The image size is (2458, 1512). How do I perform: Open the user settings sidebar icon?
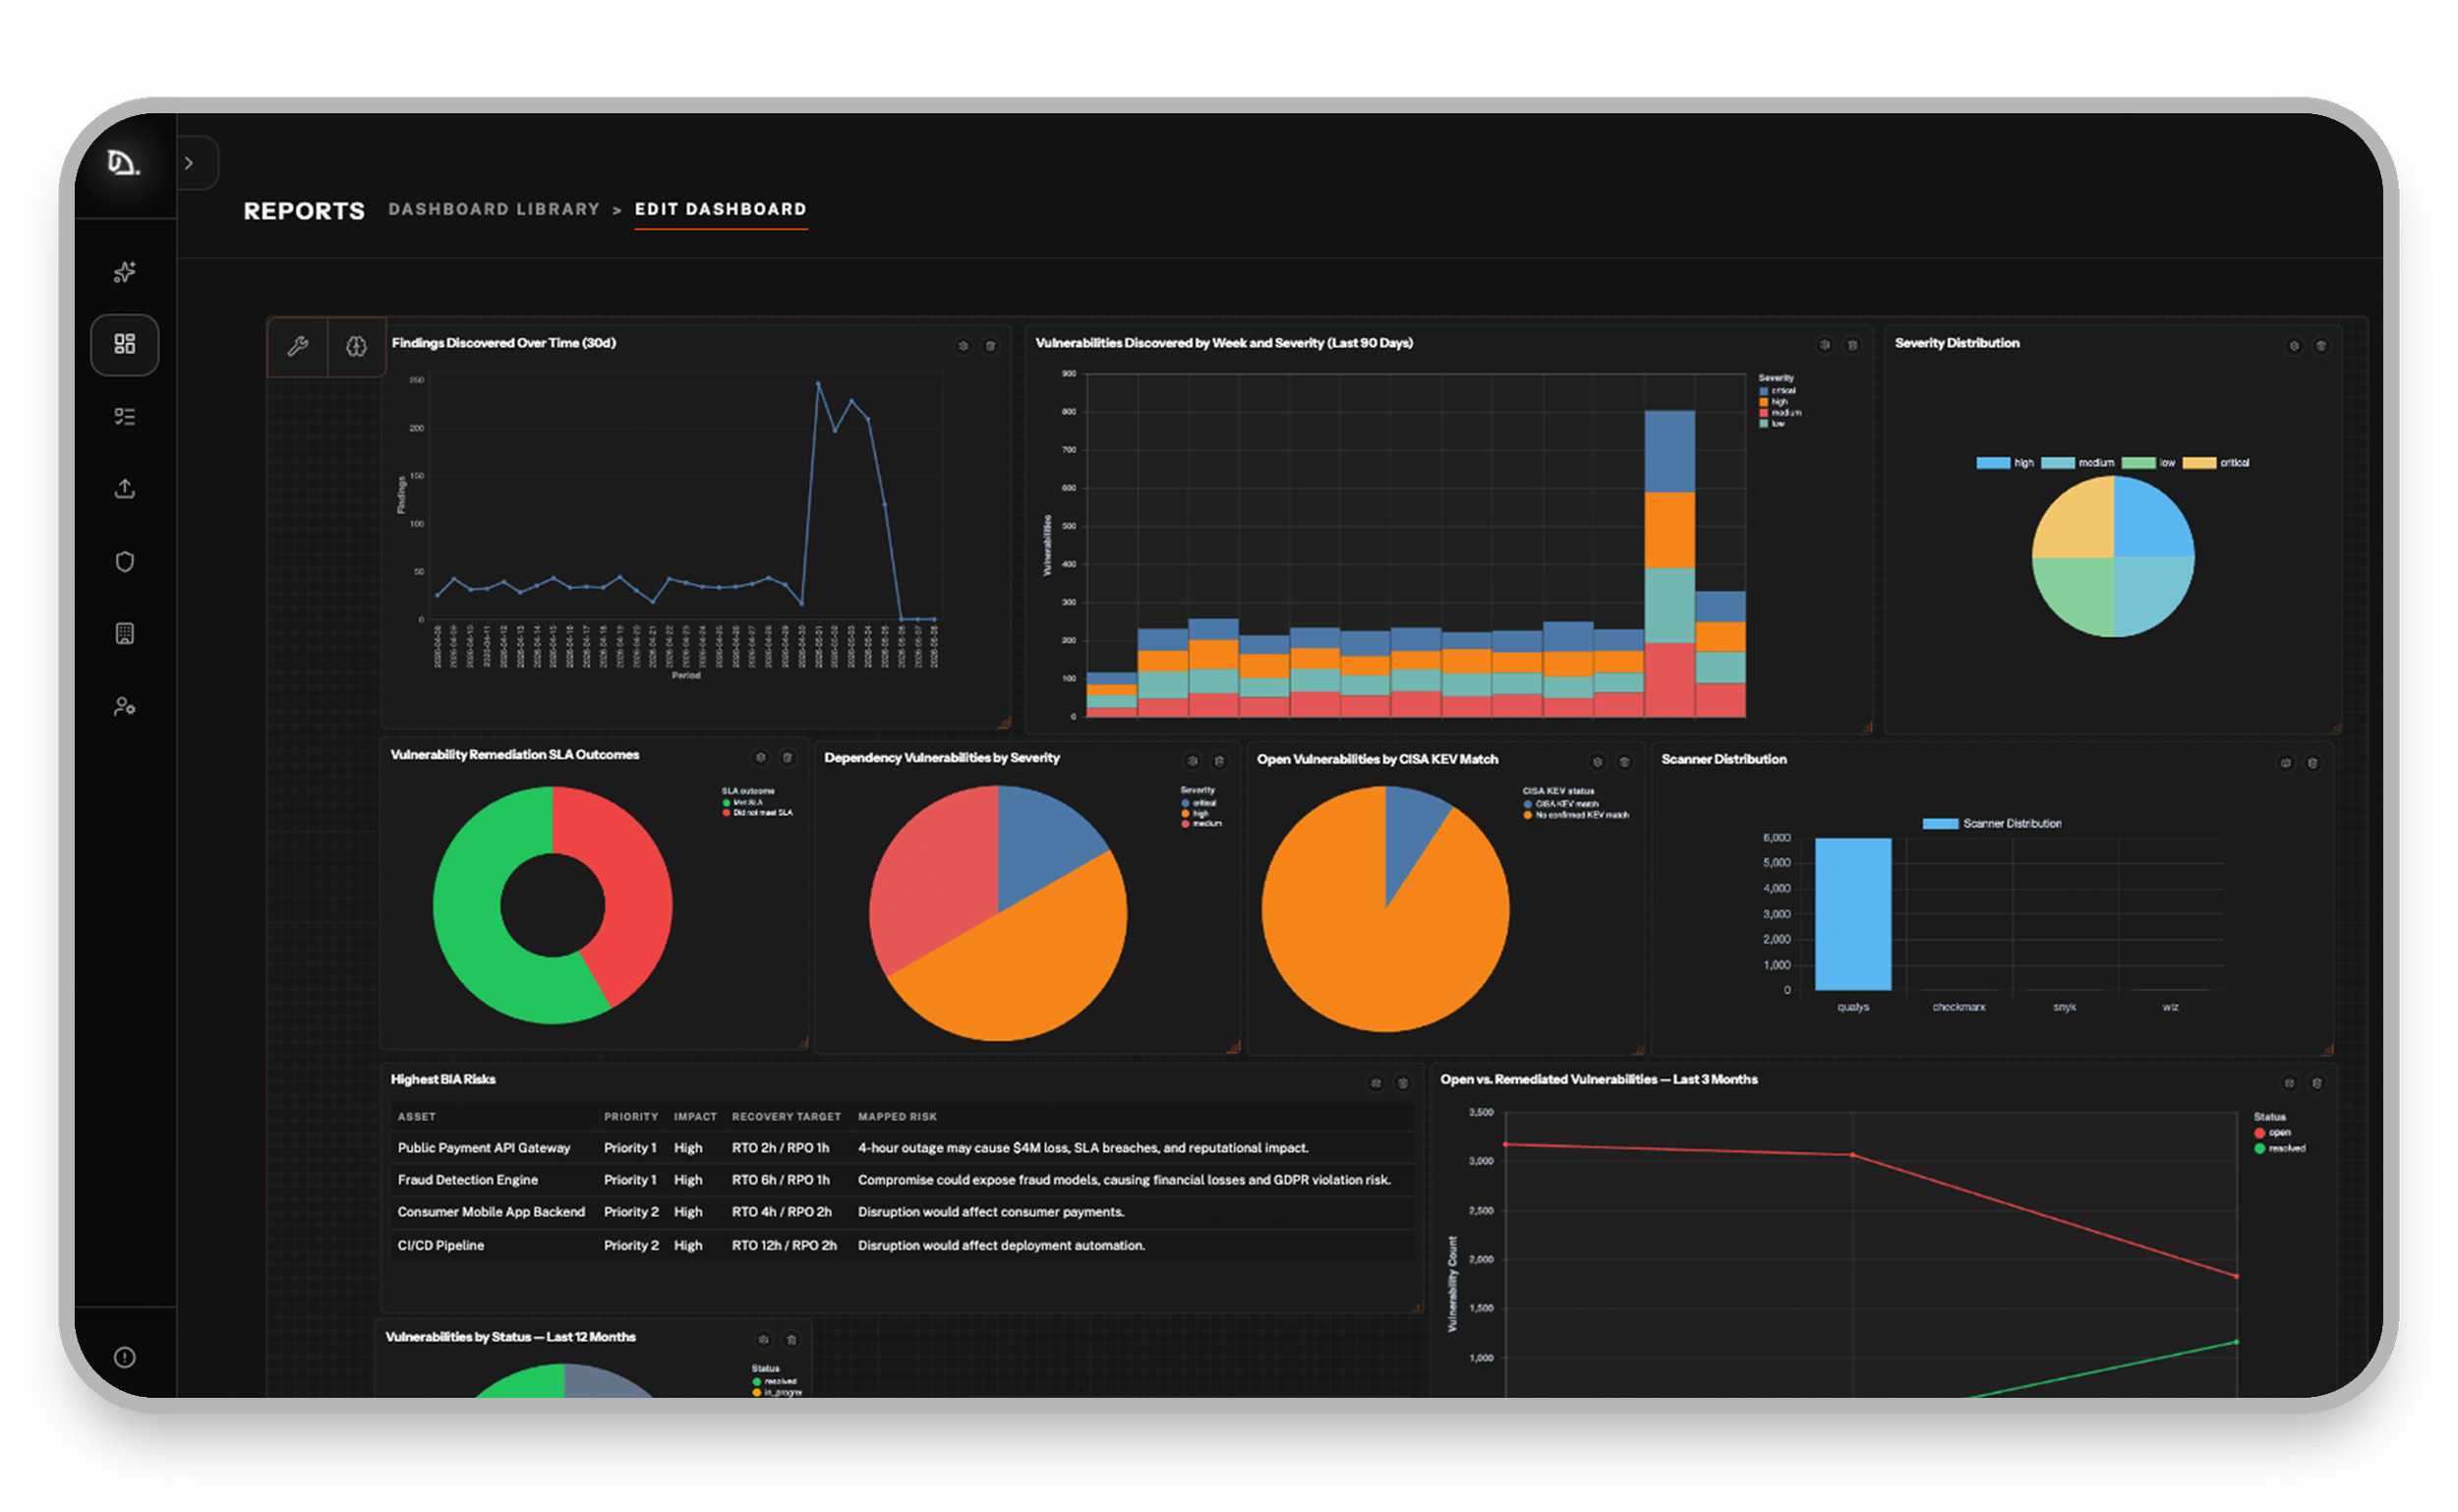124,706
